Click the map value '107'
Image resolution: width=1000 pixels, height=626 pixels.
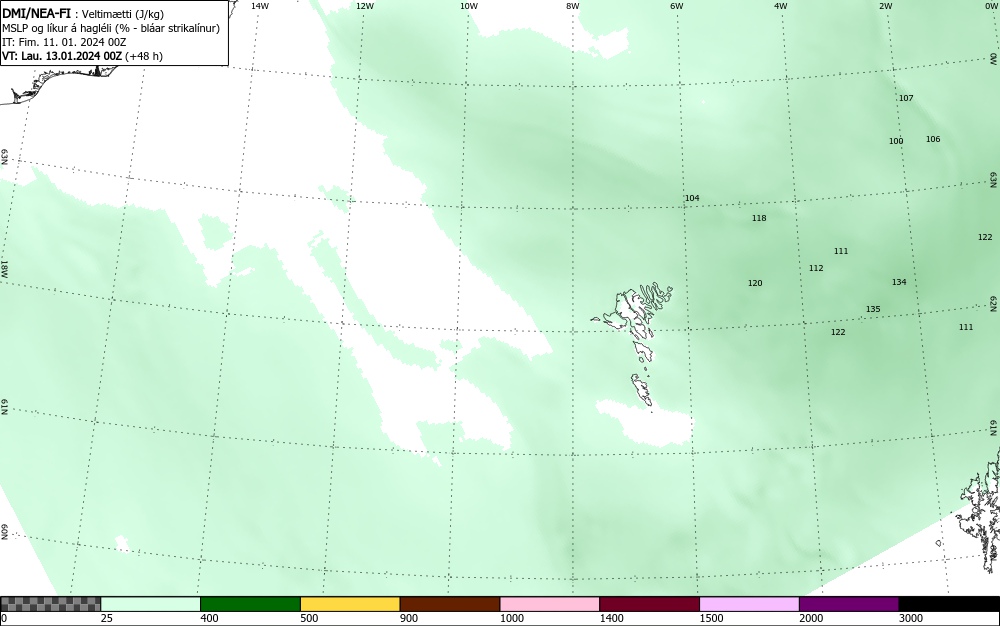906,98
